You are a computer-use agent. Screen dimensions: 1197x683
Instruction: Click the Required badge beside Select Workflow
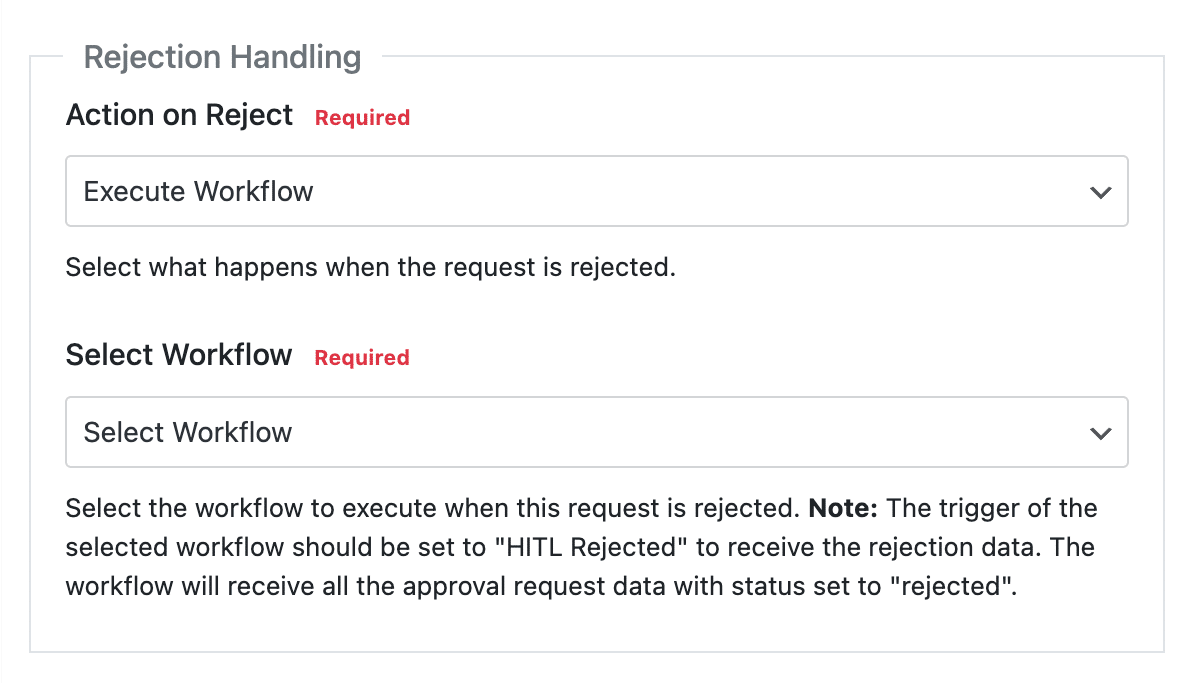click(362, 357)
